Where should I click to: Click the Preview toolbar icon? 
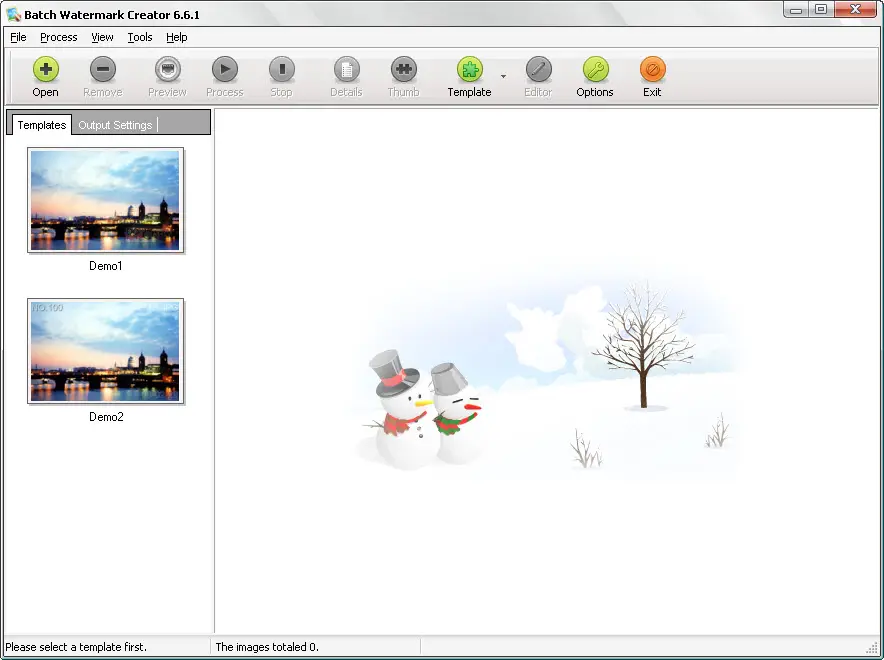167,69
